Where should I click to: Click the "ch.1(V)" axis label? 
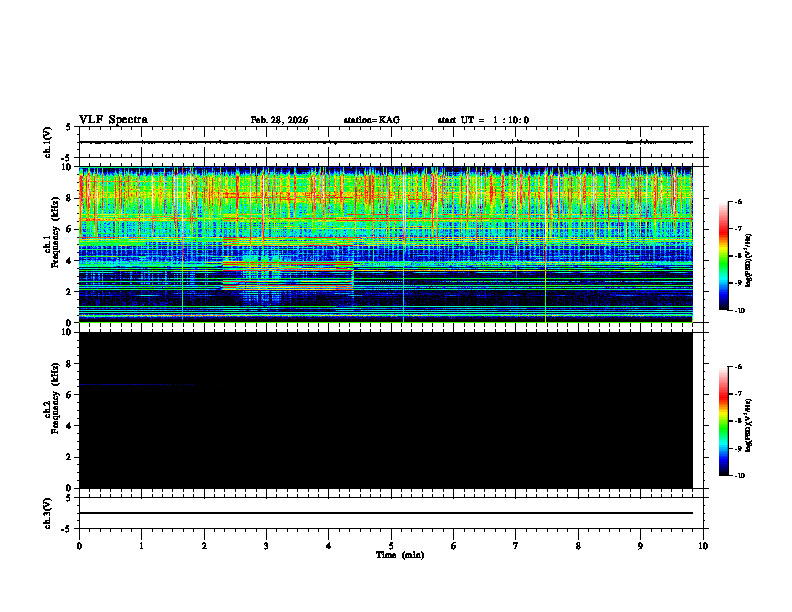(48, 142)
